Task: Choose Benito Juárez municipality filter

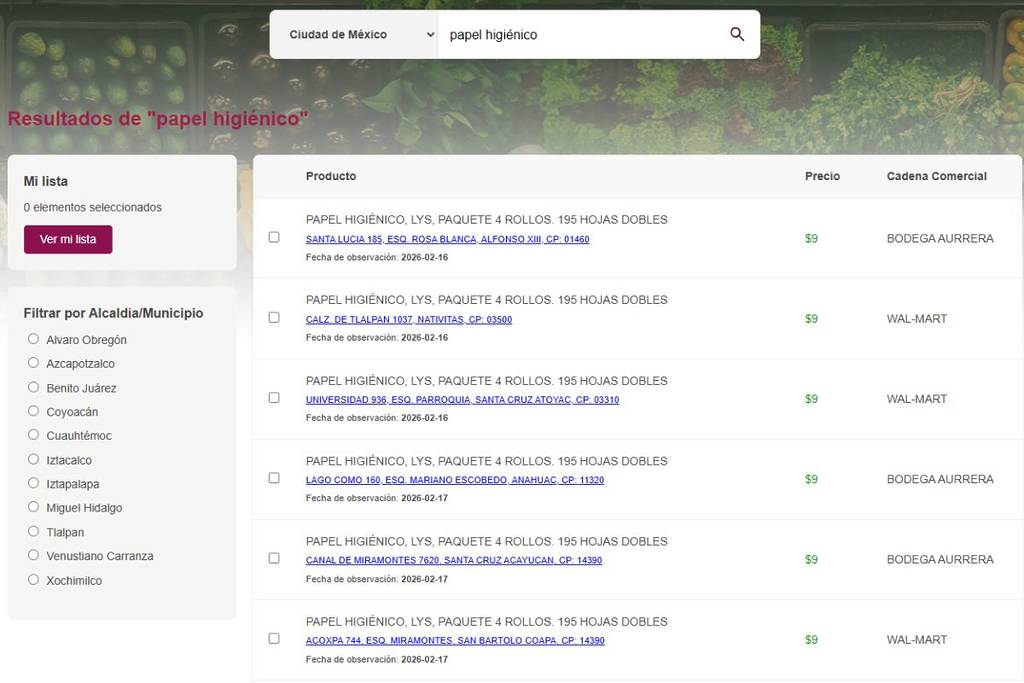Action: coord(34,387)
